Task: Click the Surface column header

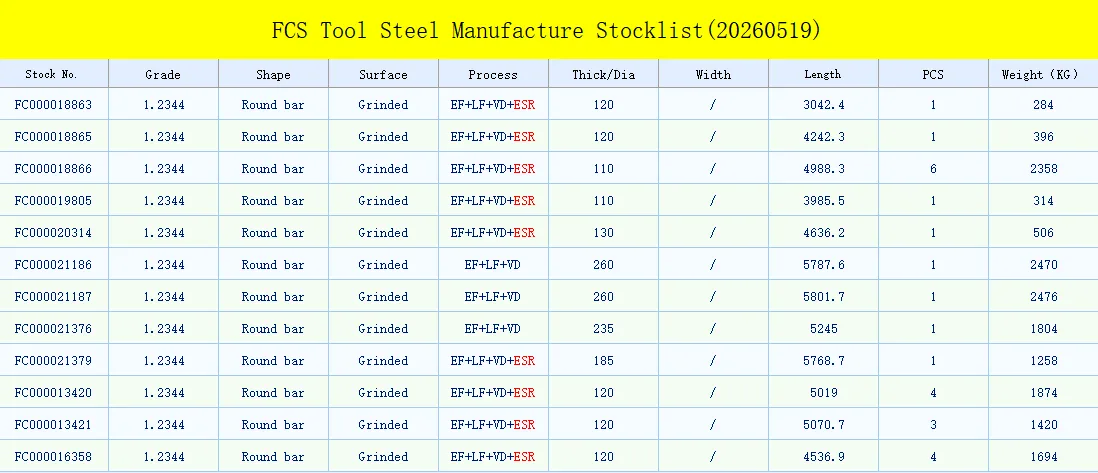Action: [x=383, y=74]
